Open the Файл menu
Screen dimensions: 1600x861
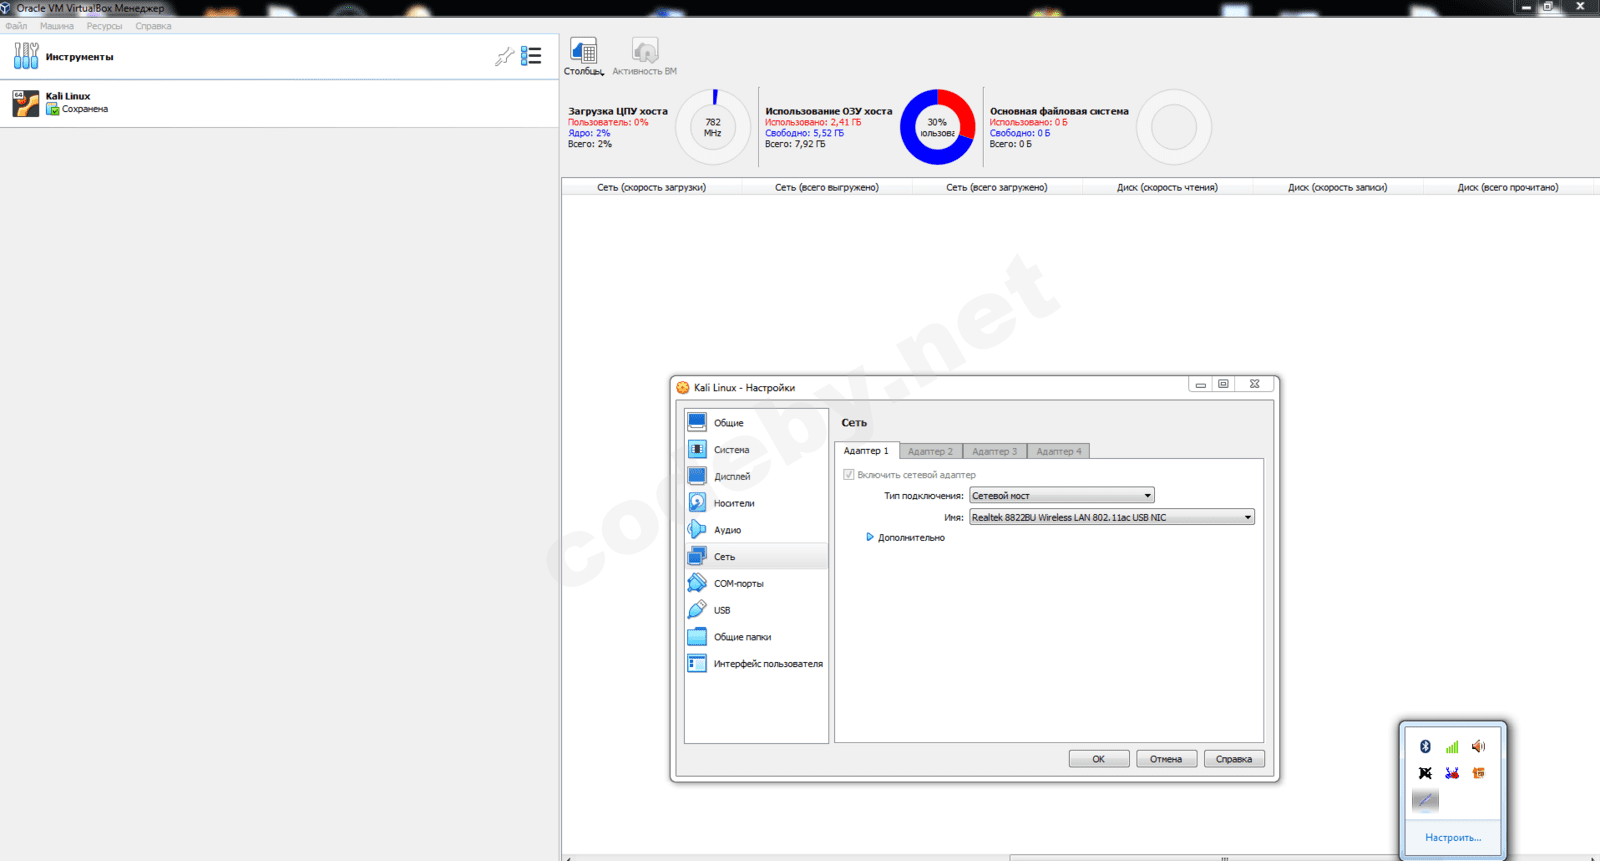coord(16,26)
